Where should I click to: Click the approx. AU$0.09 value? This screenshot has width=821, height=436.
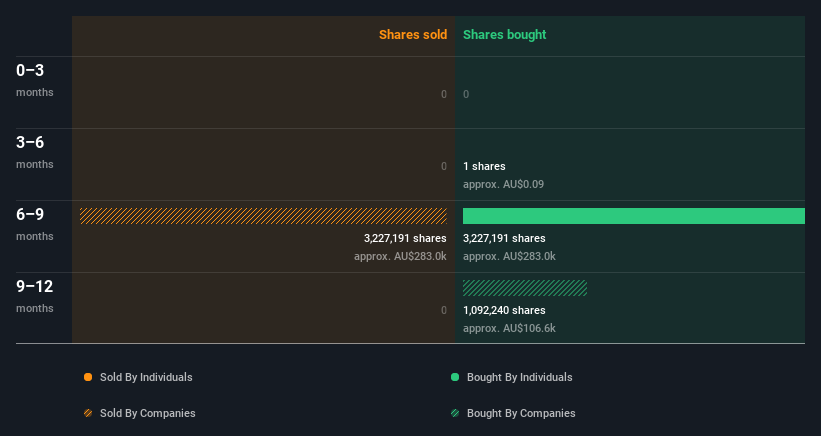503,184
